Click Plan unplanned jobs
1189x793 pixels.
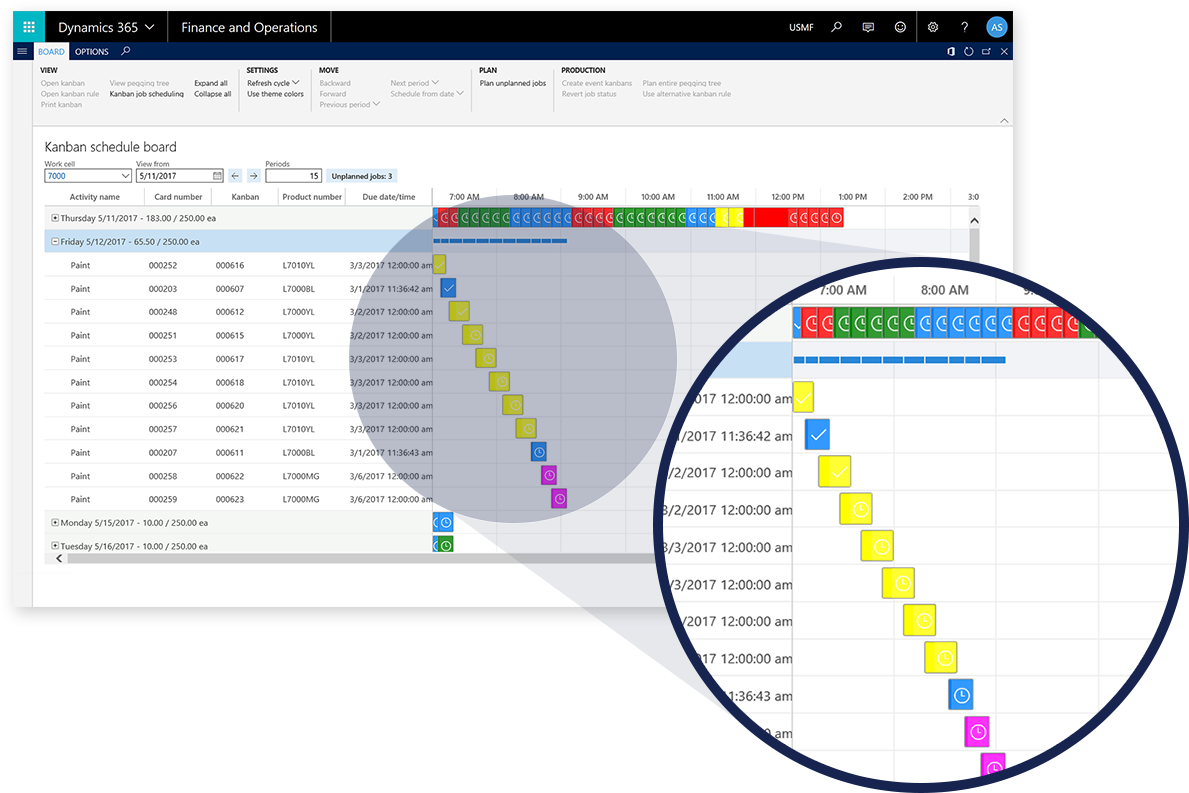pyautogui.click(x=513, y=83)
